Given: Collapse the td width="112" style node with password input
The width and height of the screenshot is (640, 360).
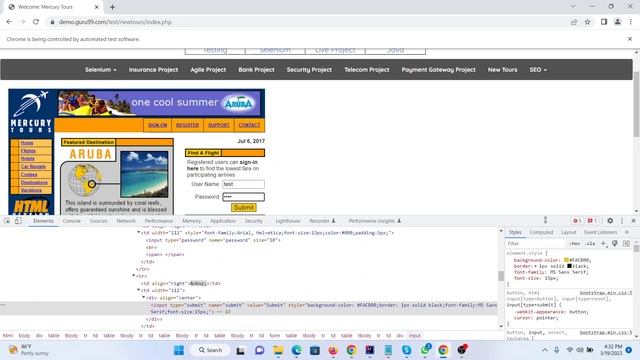Looking at the screenshot, I should [138, 232].
